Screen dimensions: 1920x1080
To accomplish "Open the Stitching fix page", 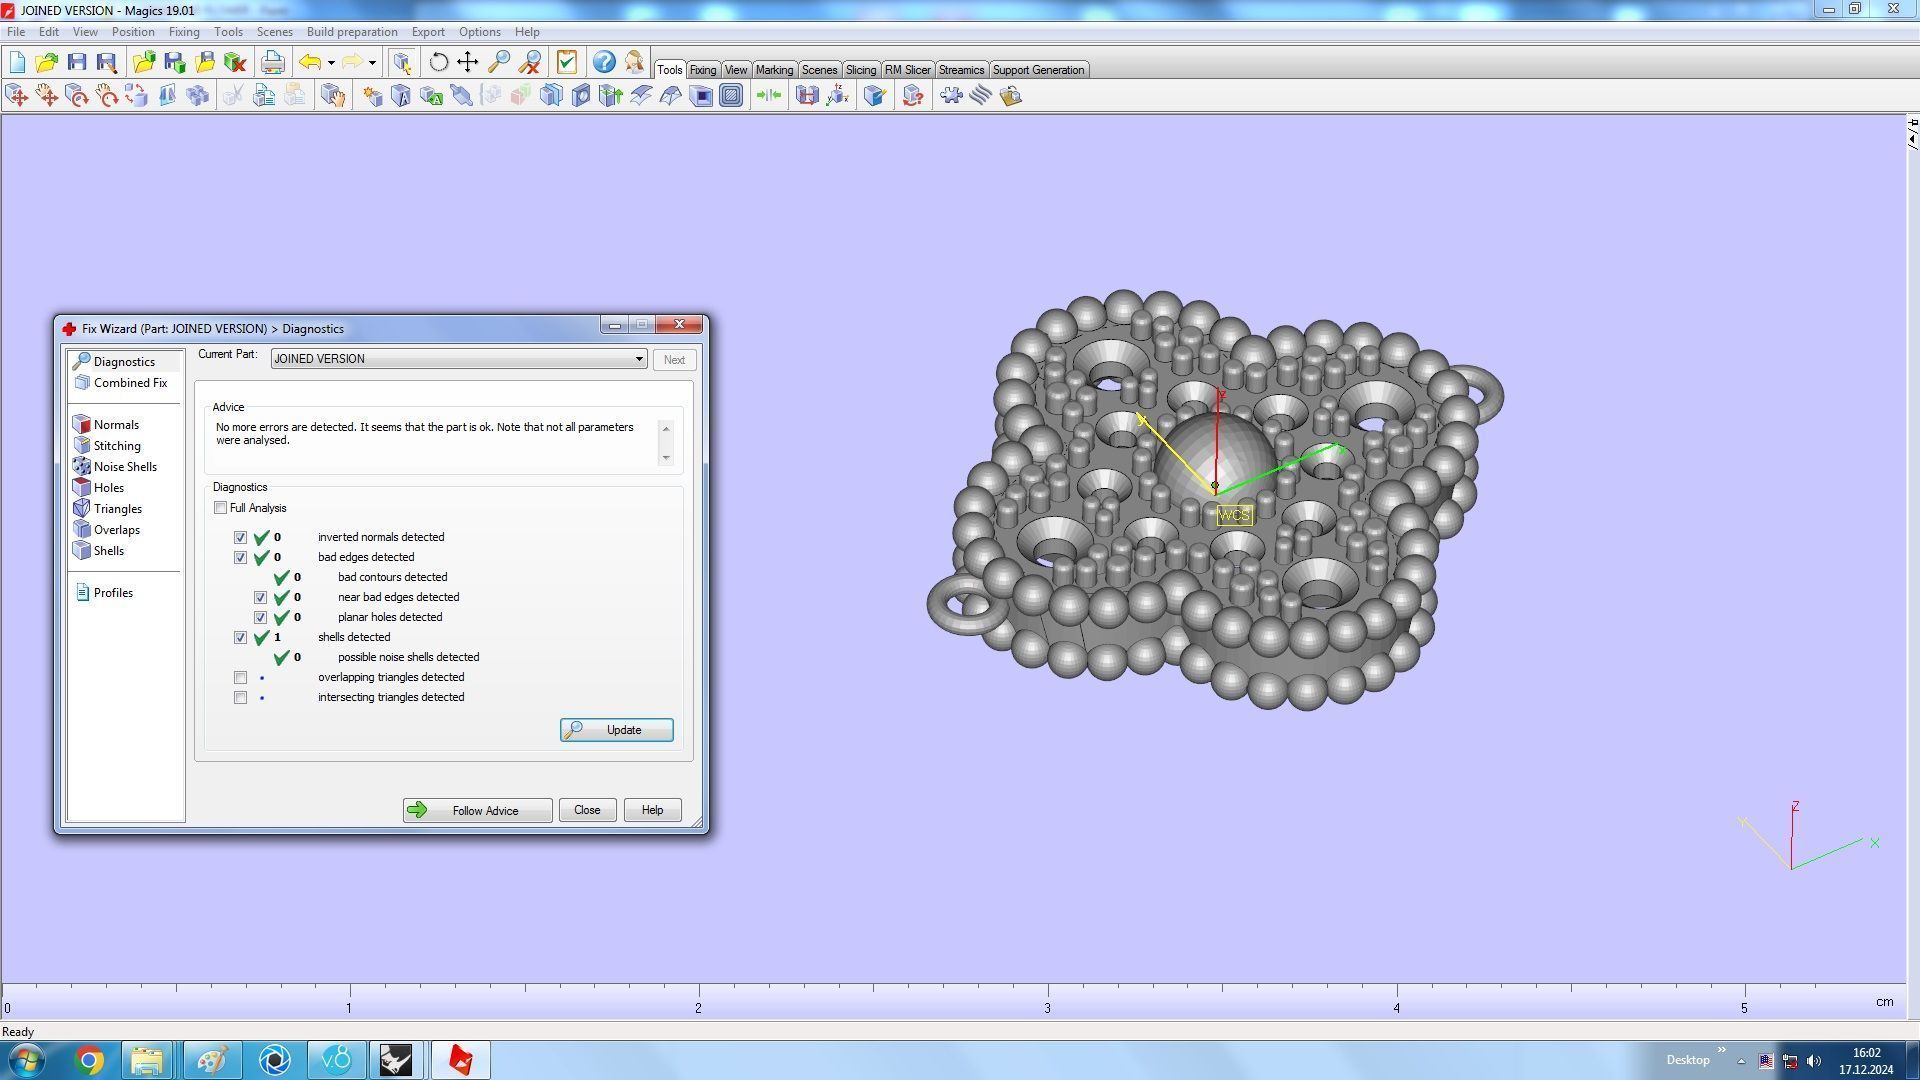I will coord(116,446).
